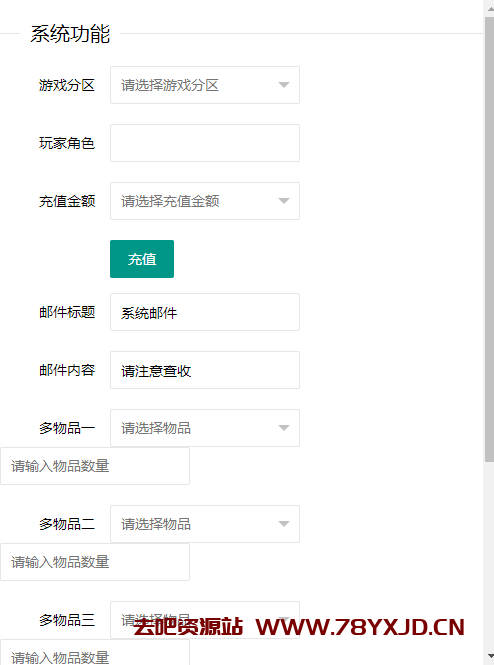
Task: Open the 多物品三 item dropdown
Action: point(205,620)
